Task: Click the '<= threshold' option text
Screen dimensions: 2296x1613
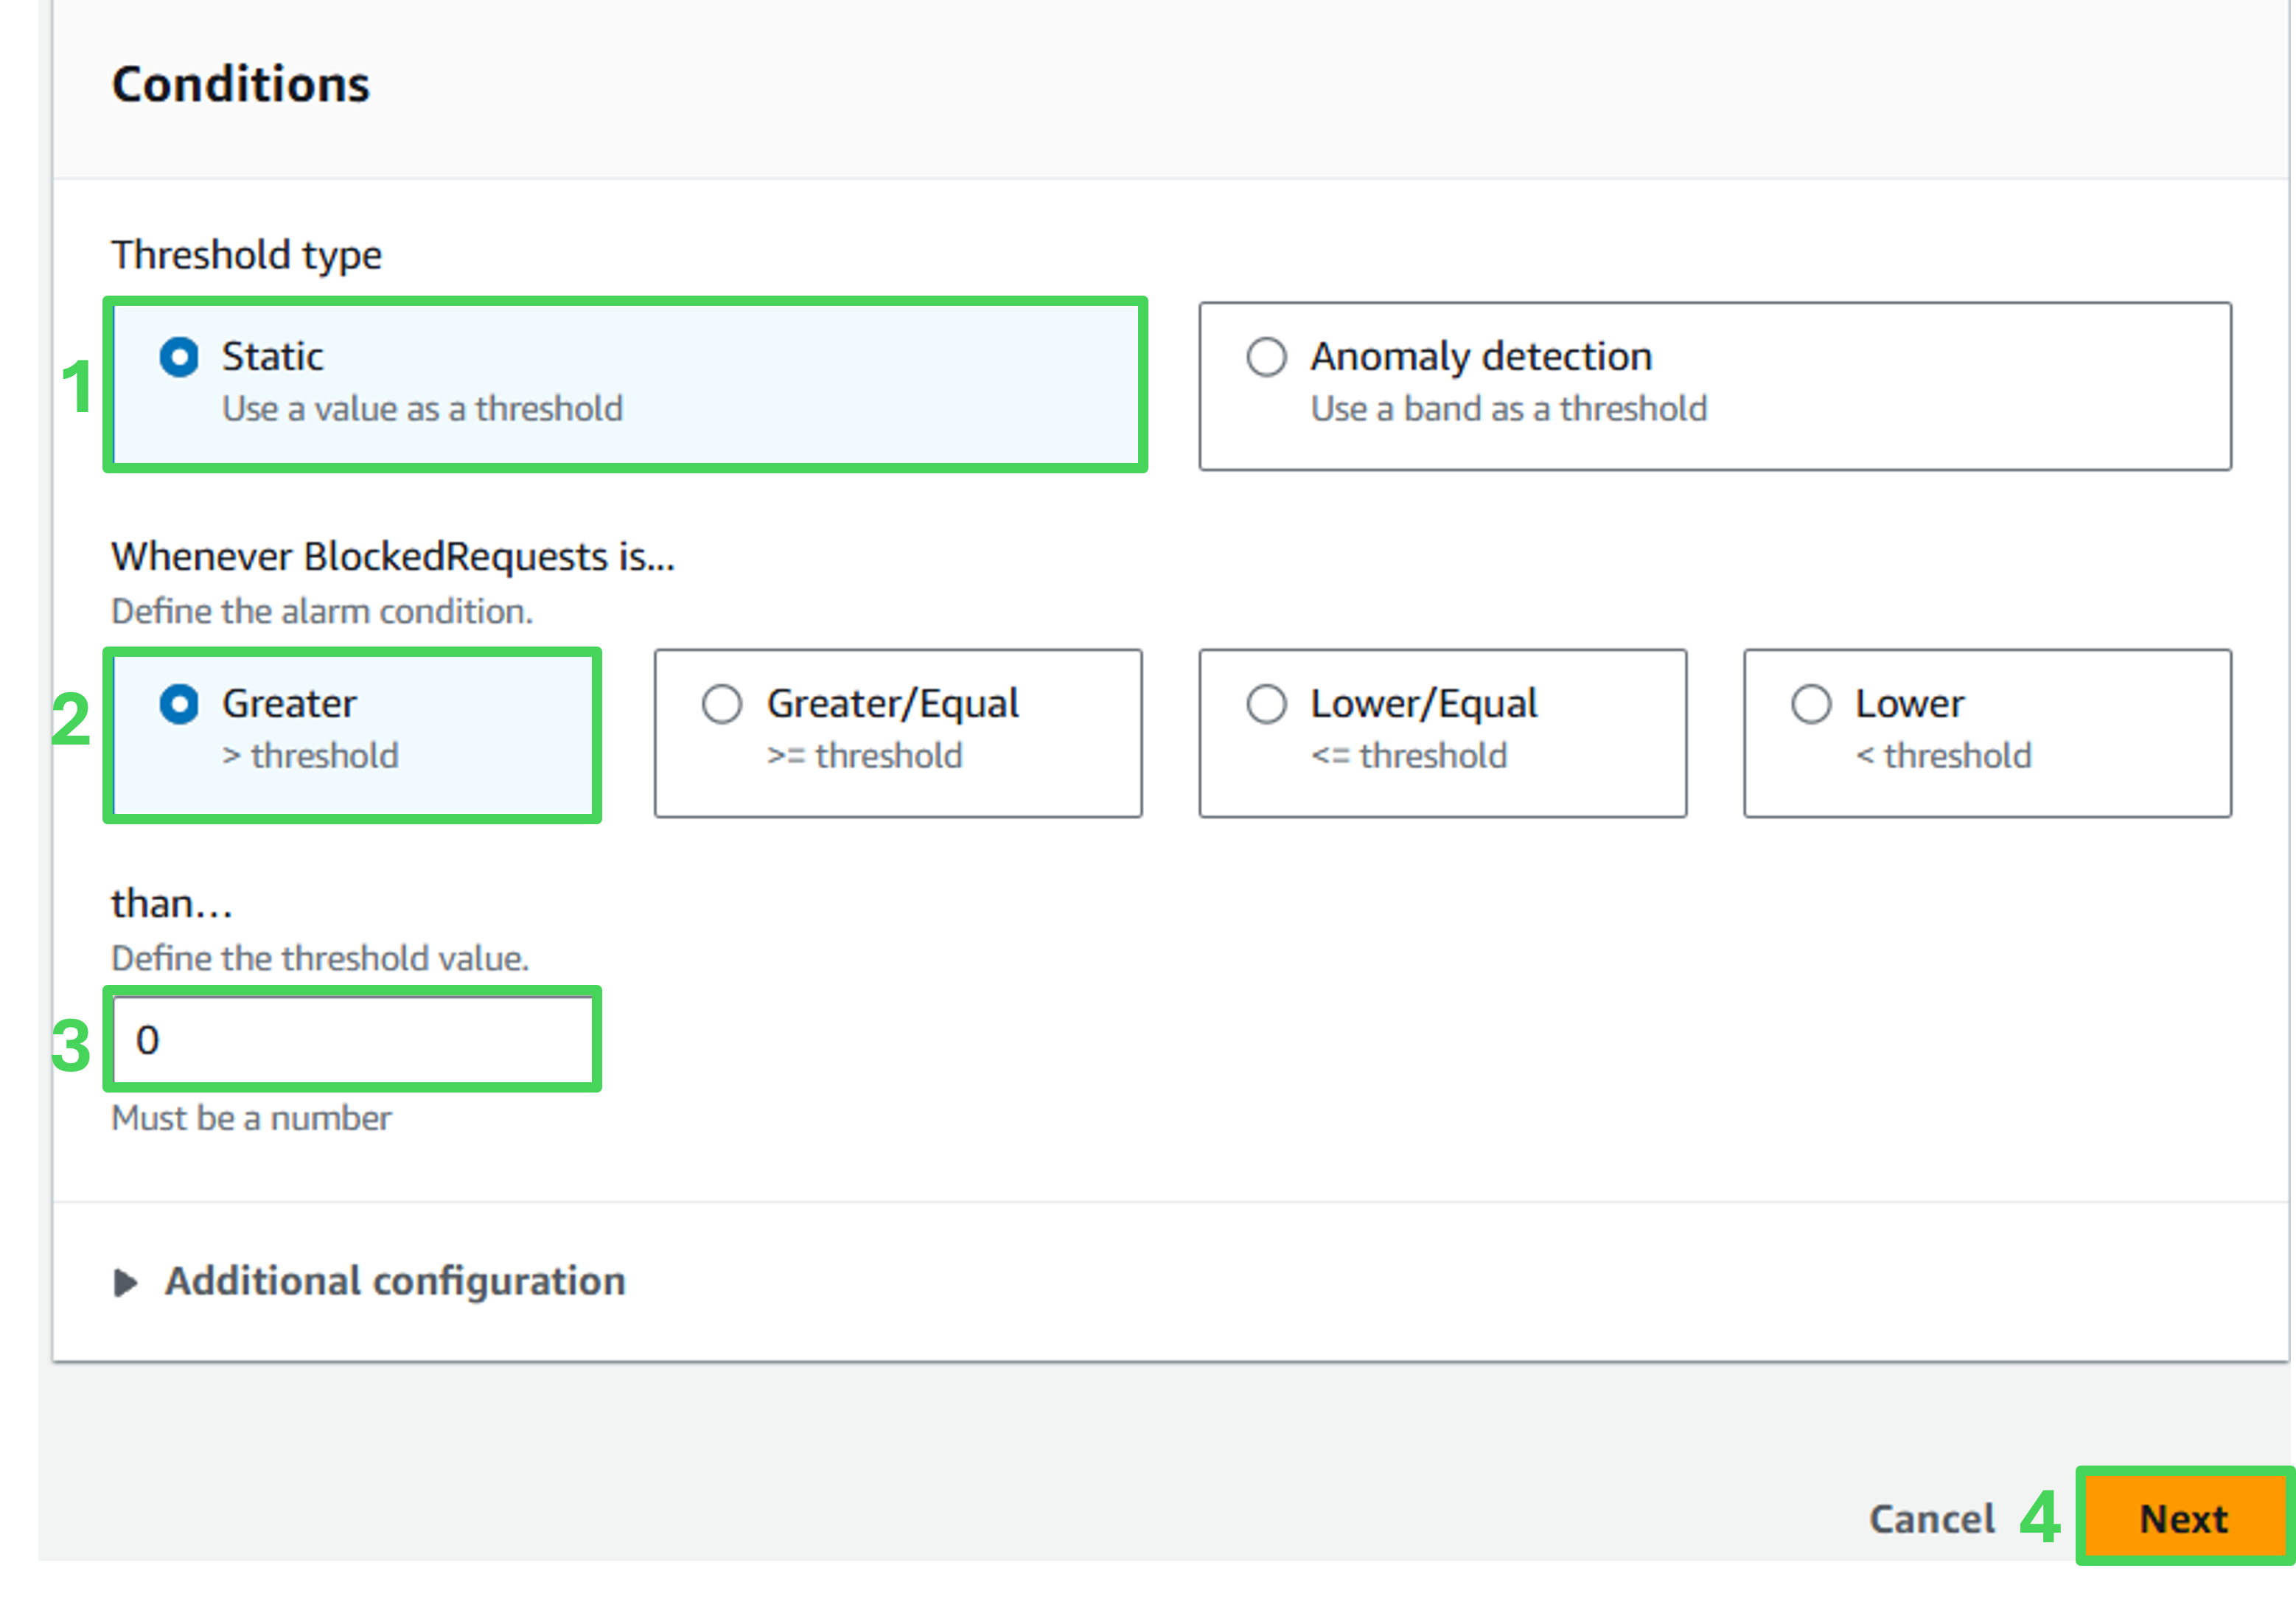Action: pos(1408,756)
